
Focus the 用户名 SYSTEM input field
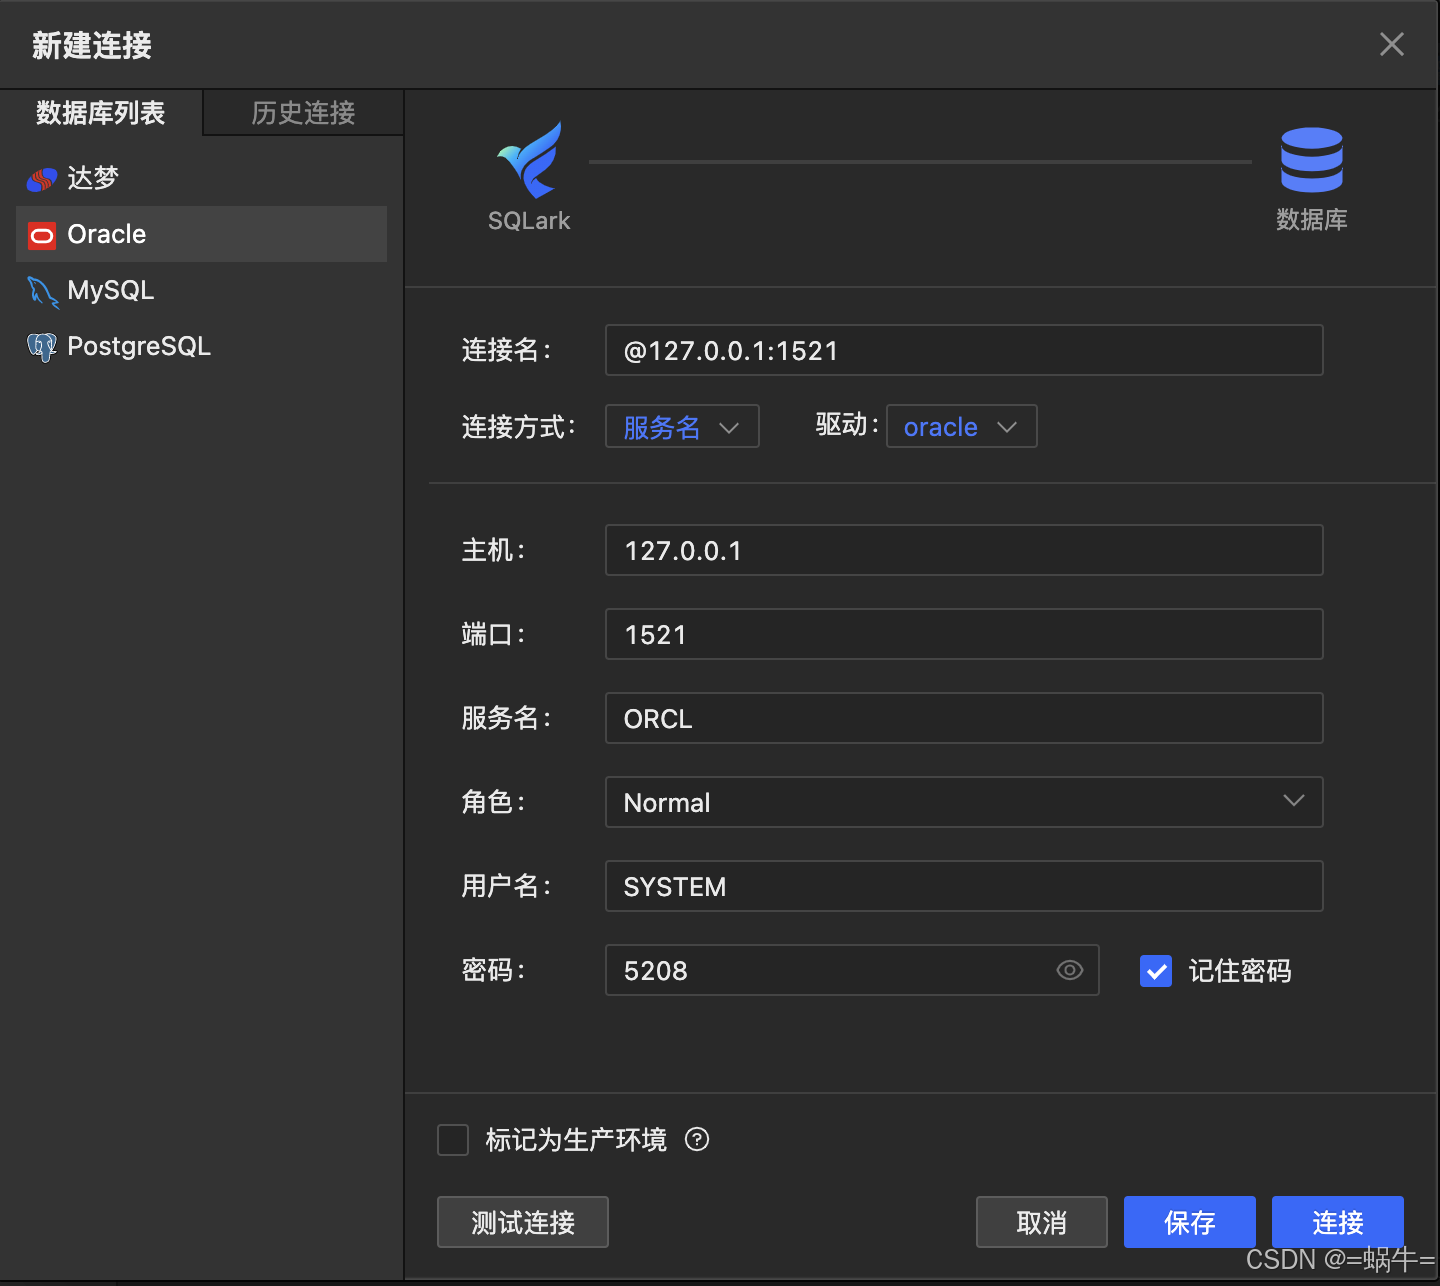tap(964, 886)
